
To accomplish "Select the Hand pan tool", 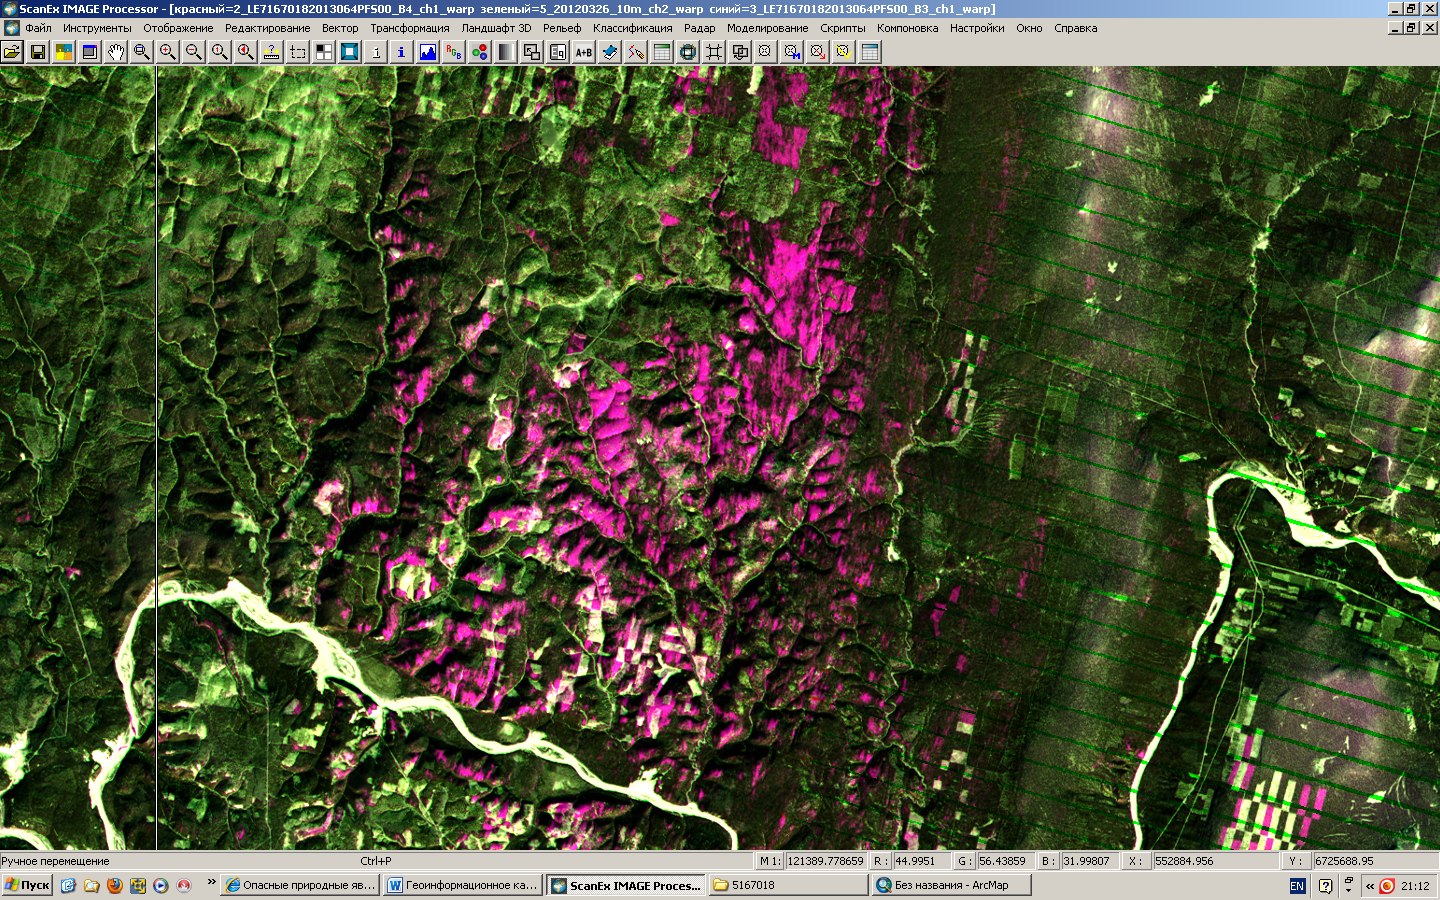I will pyautogui.click(x=116, y=52).
